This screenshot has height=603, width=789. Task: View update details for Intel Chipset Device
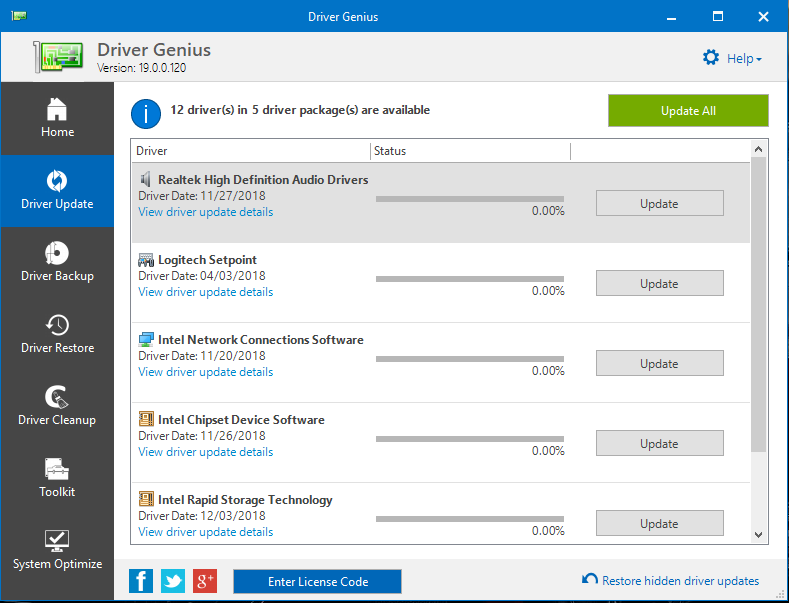click(206, 452)
